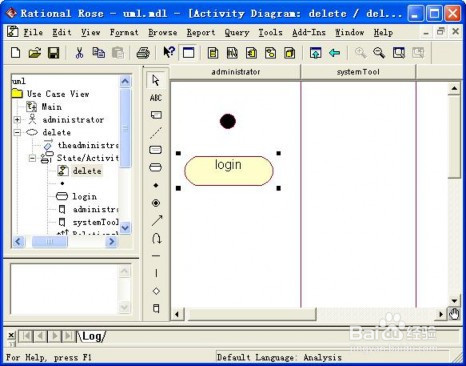Select the Start State dot tool

156,185
